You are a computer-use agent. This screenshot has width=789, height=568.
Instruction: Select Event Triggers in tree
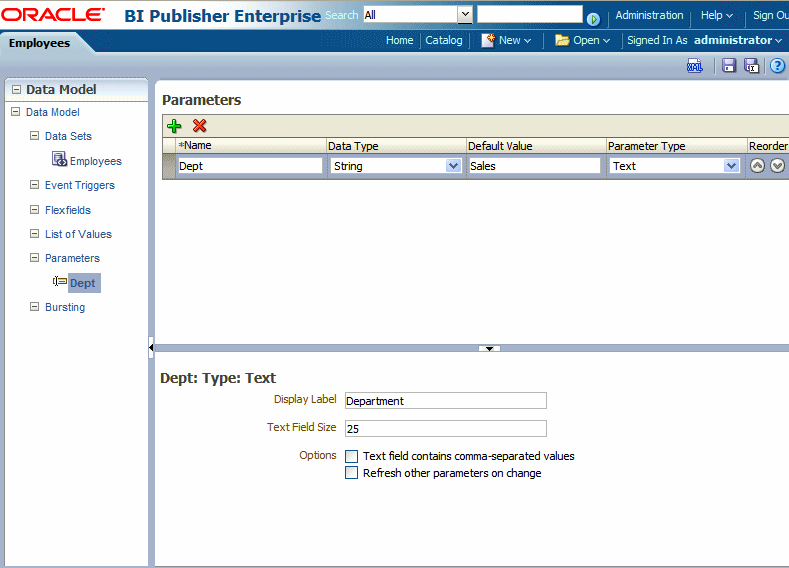(x=80, y=185)
